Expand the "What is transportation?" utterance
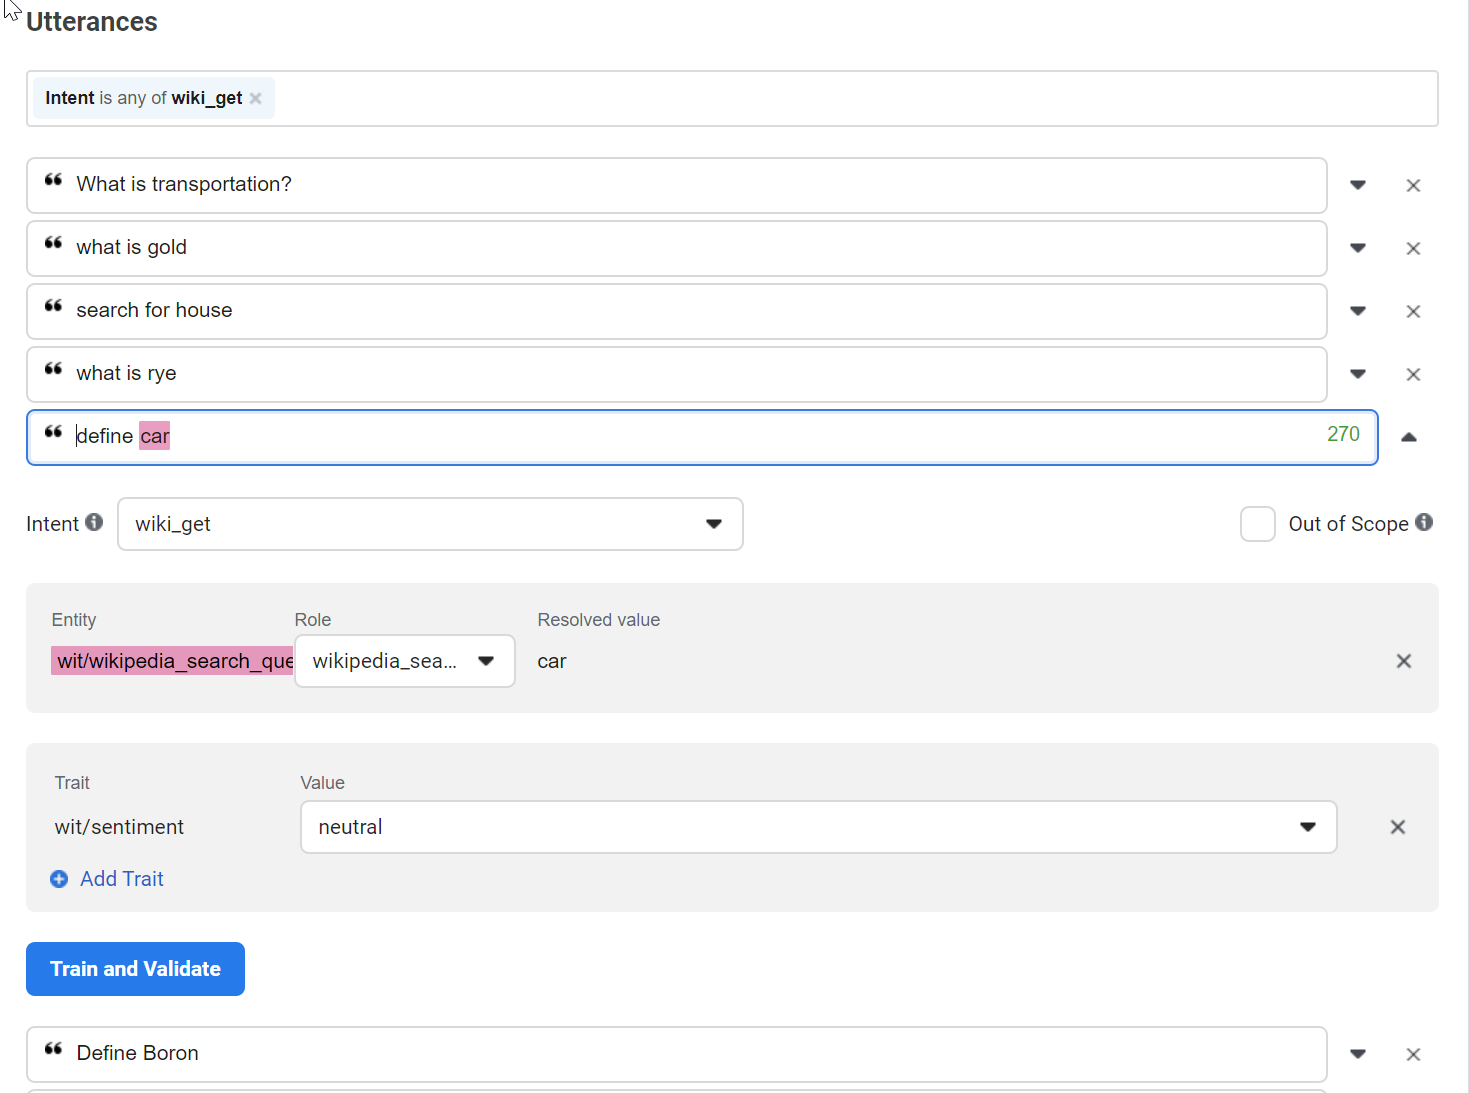 pos(1357,185)
